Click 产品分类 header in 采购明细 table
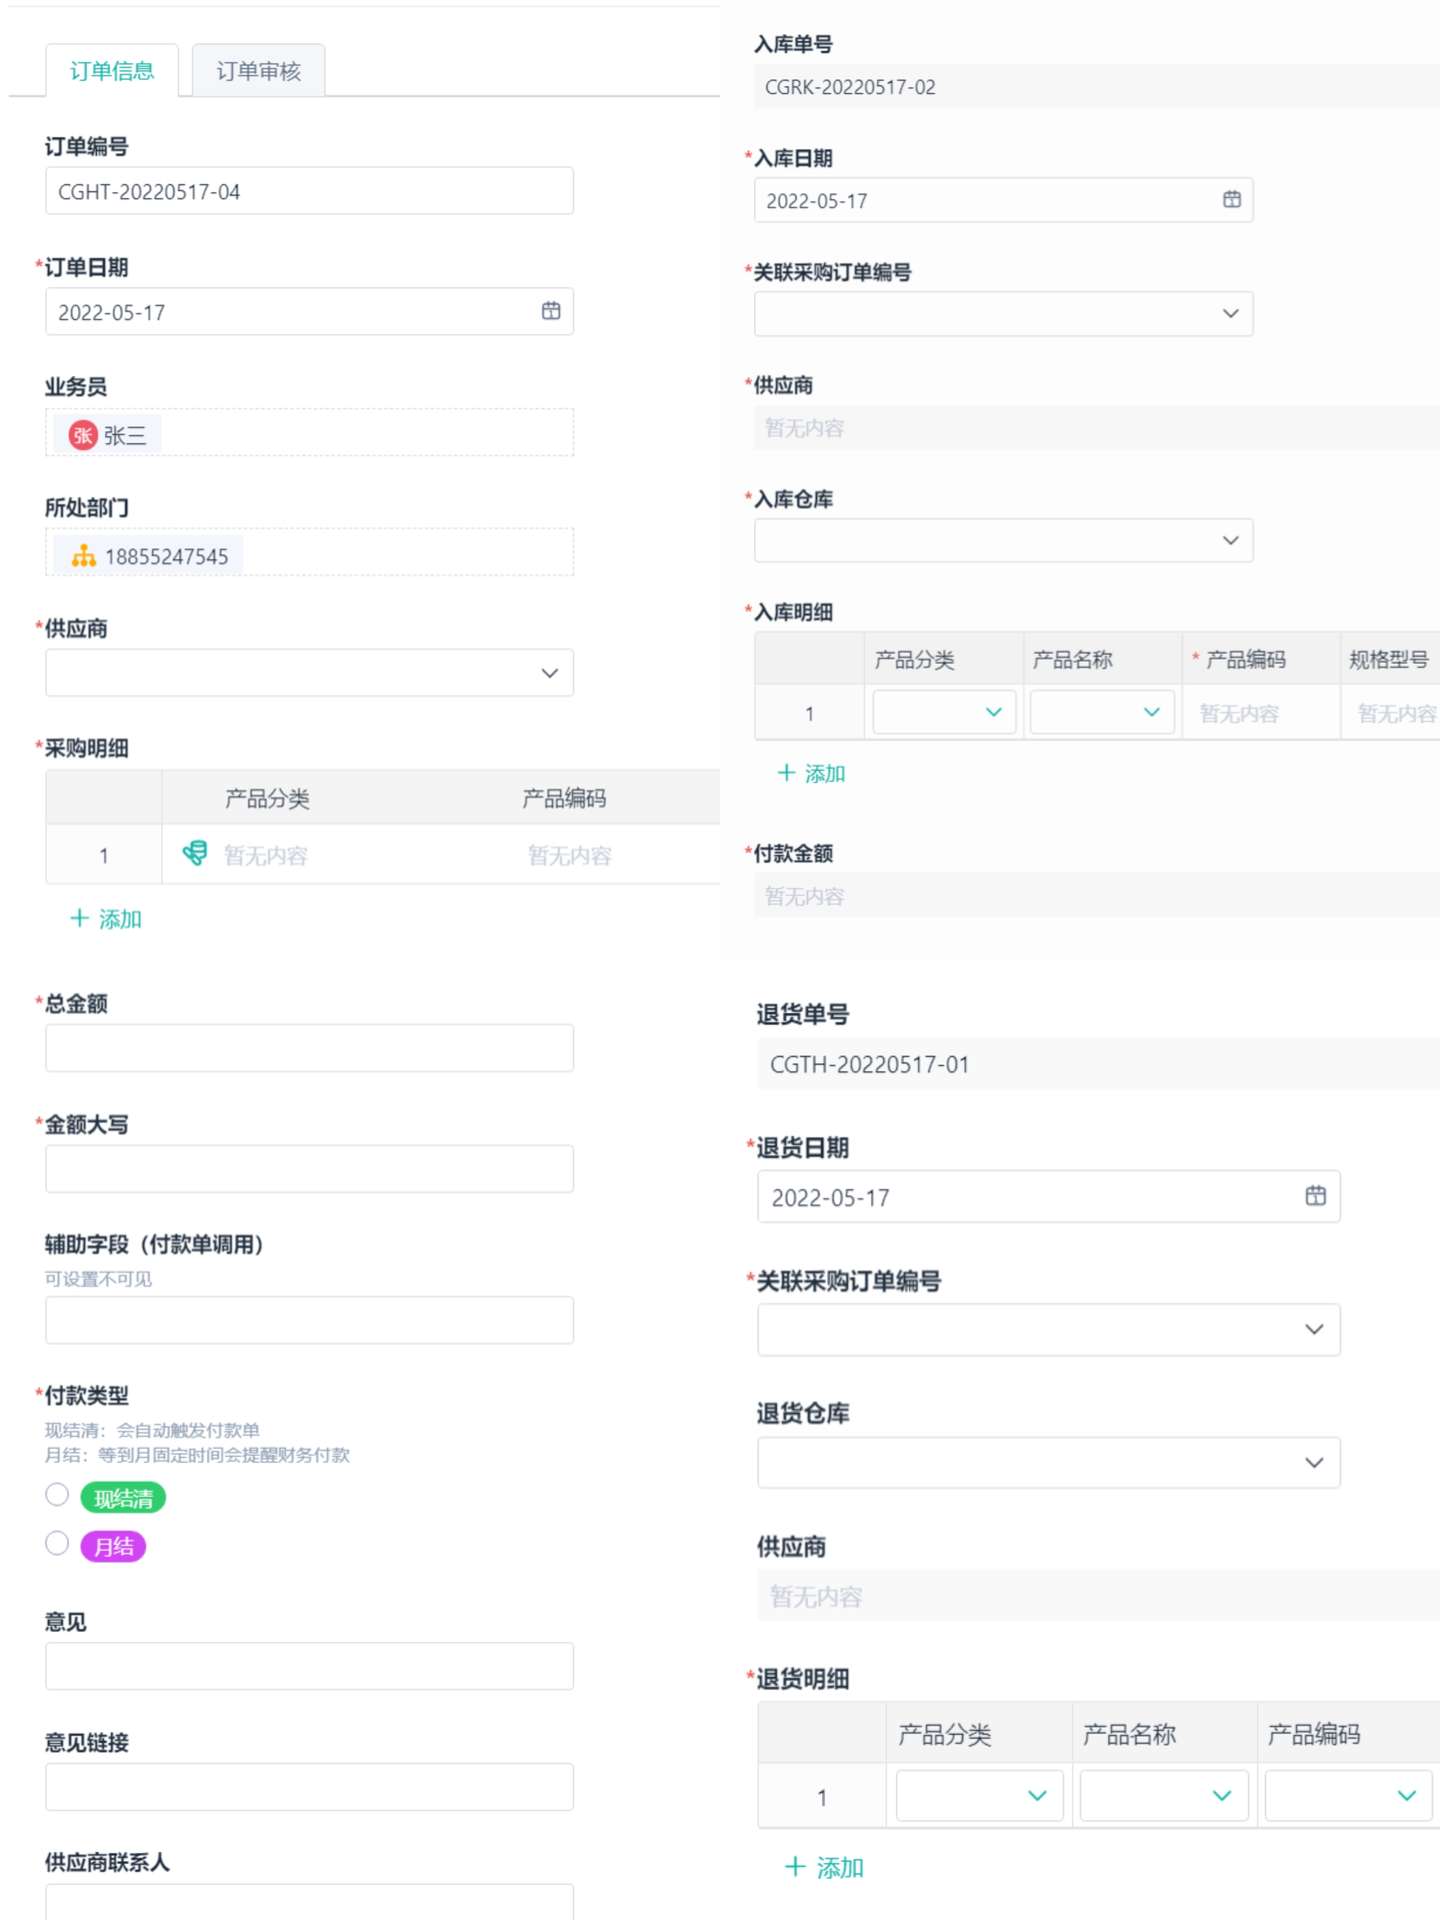This screenshot has height=1920, width=1440. [x=267, y=798]
